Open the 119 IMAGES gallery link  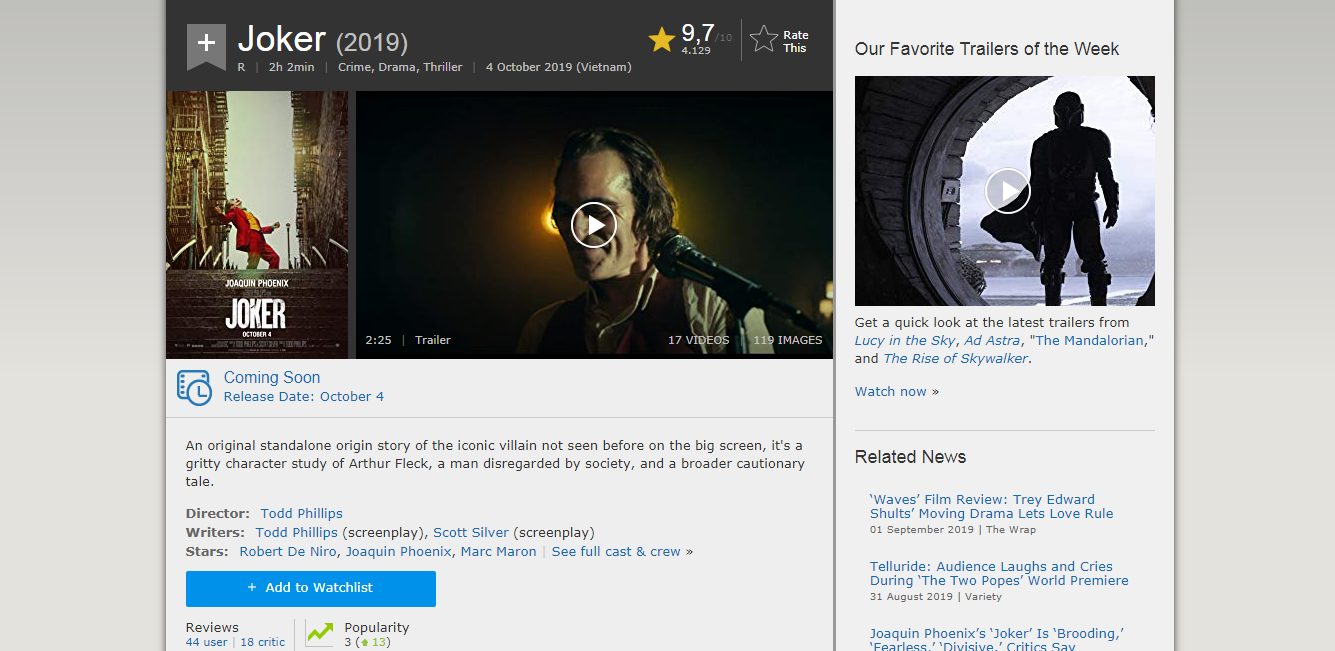point(787,340)
